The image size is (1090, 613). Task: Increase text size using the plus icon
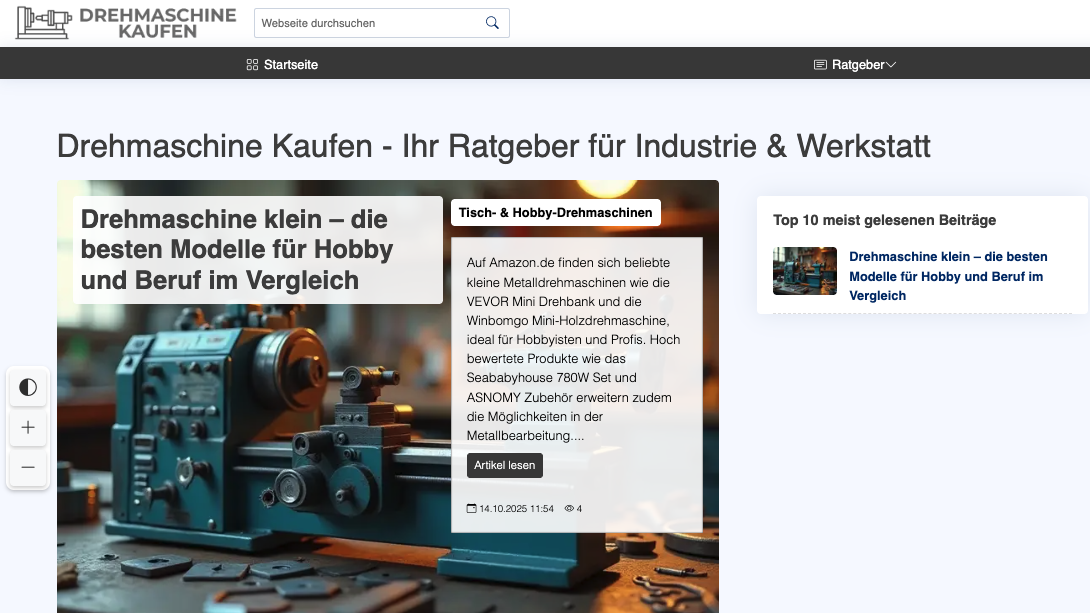tap(28, 428)
